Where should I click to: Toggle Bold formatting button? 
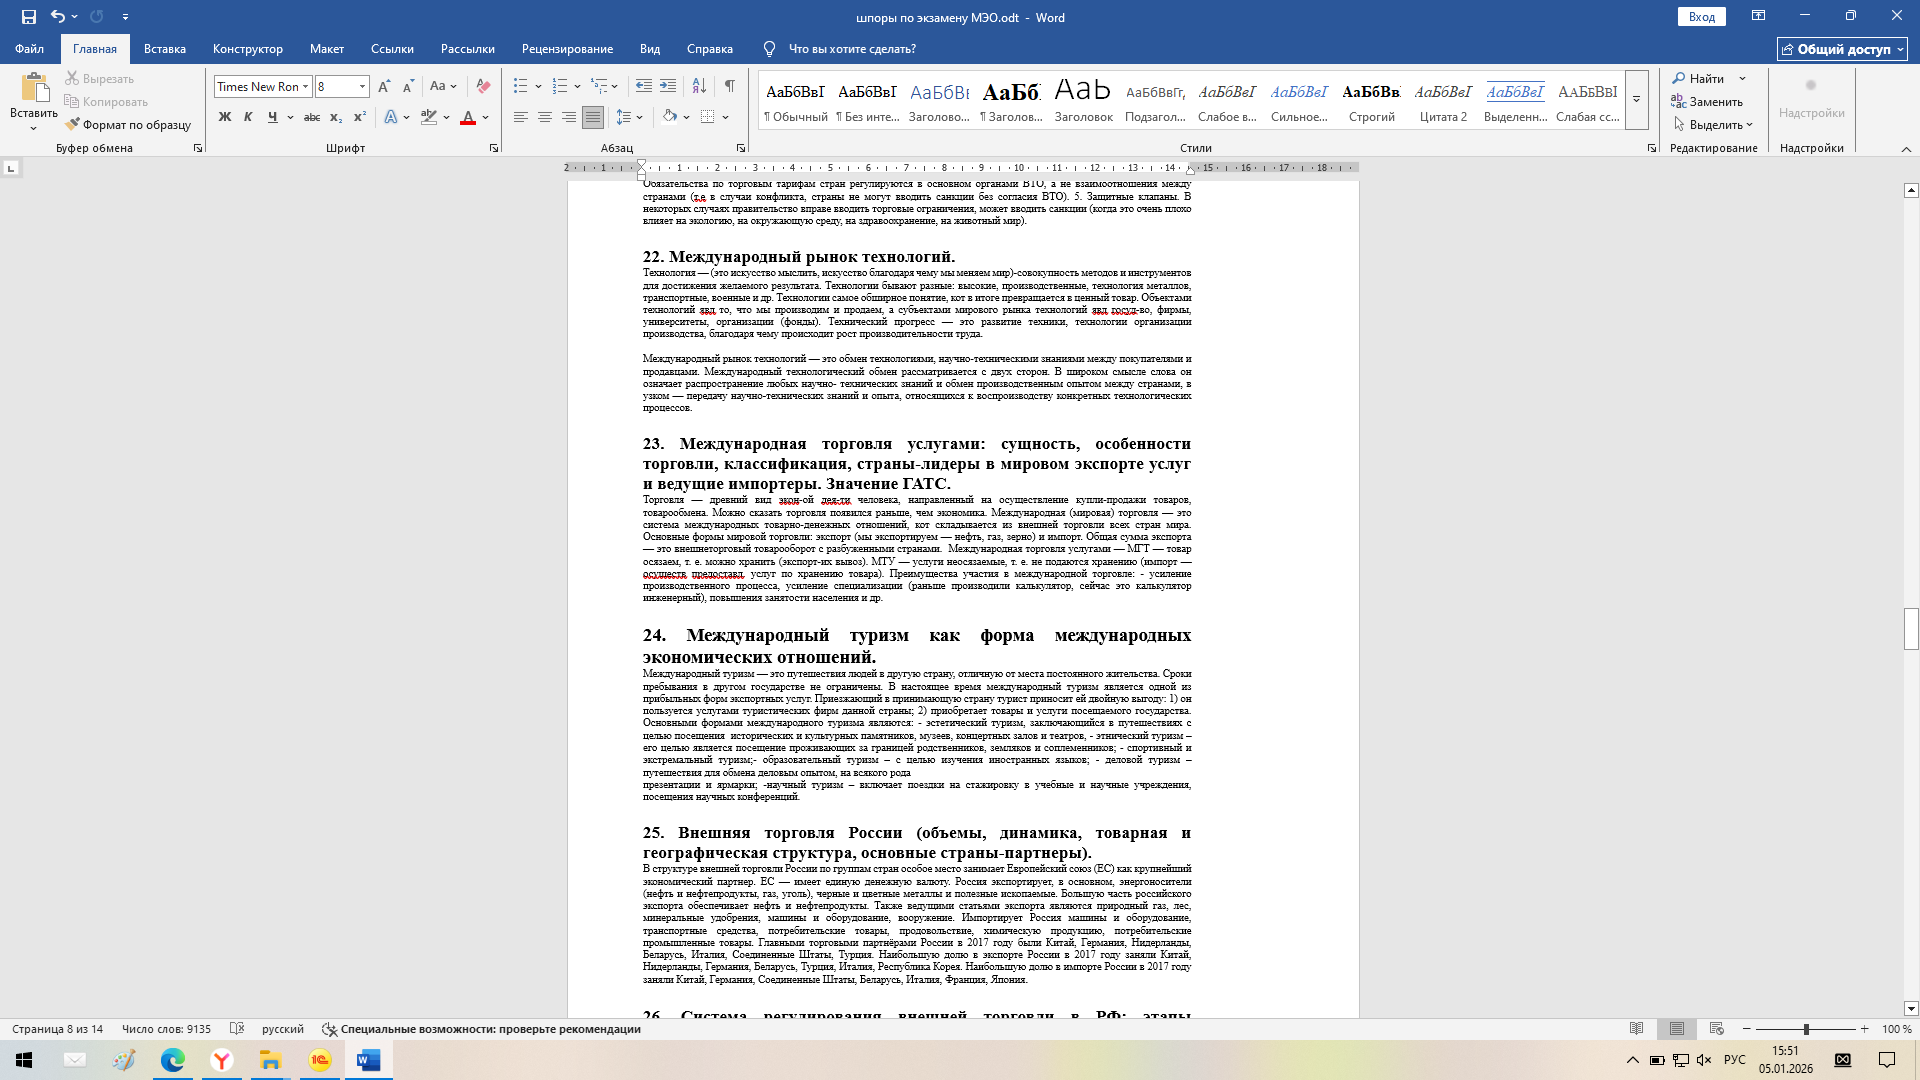click(x=225, y=117)
